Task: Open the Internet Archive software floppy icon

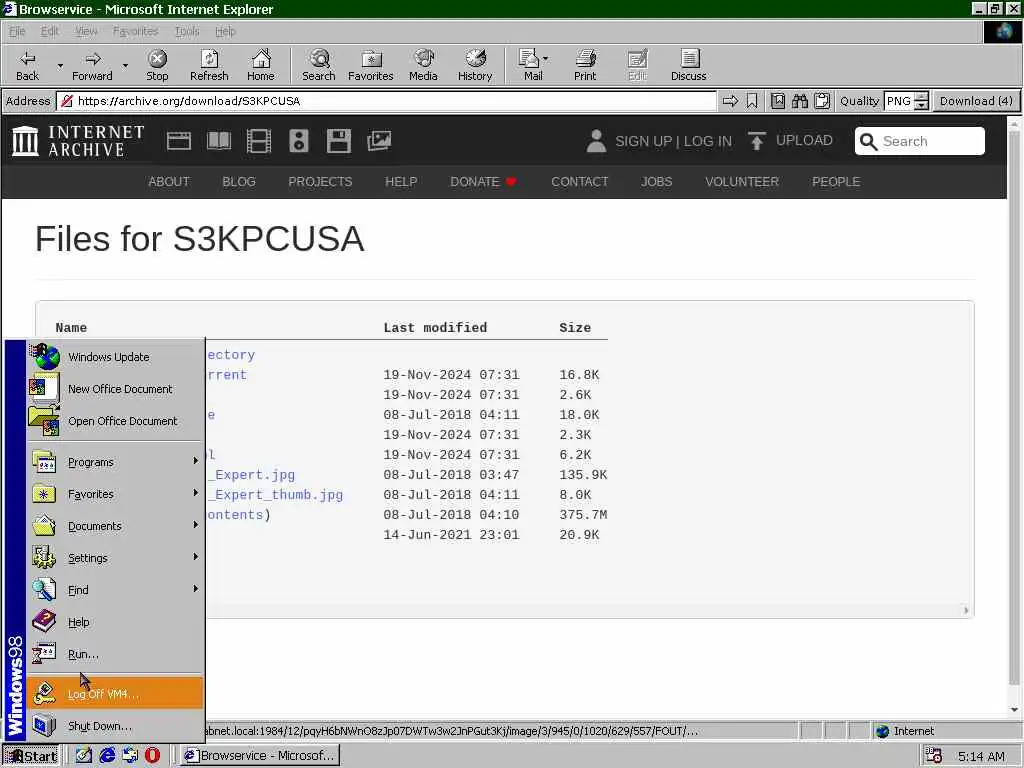Action: click(339, 141)
